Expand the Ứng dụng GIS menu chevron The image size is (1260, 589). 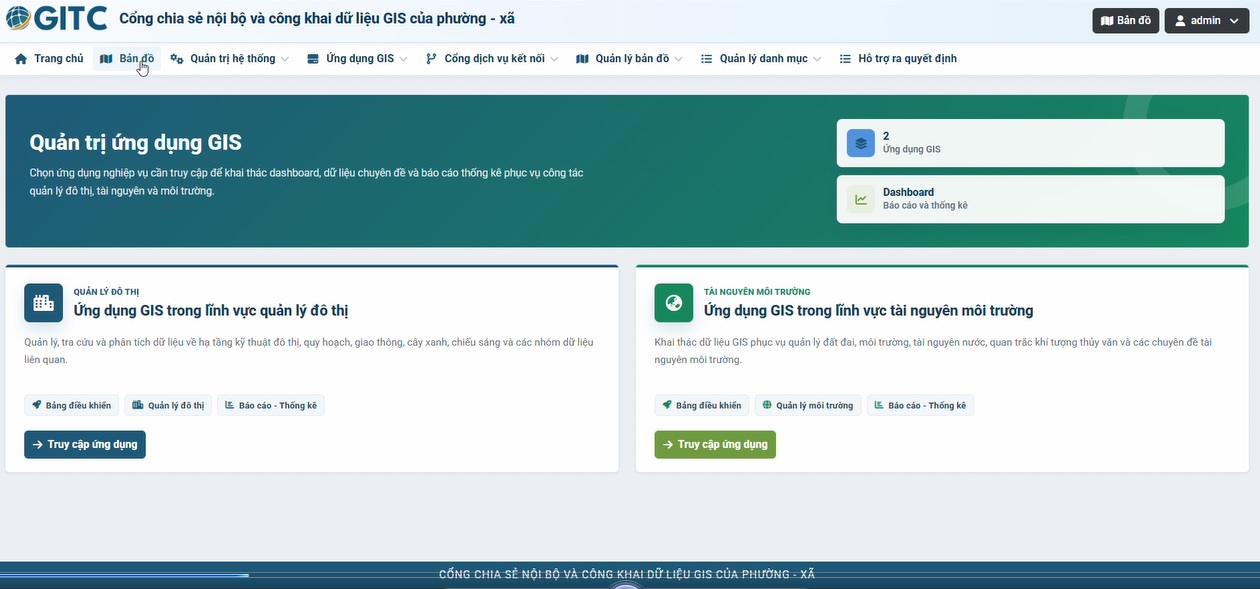point(404,59)
